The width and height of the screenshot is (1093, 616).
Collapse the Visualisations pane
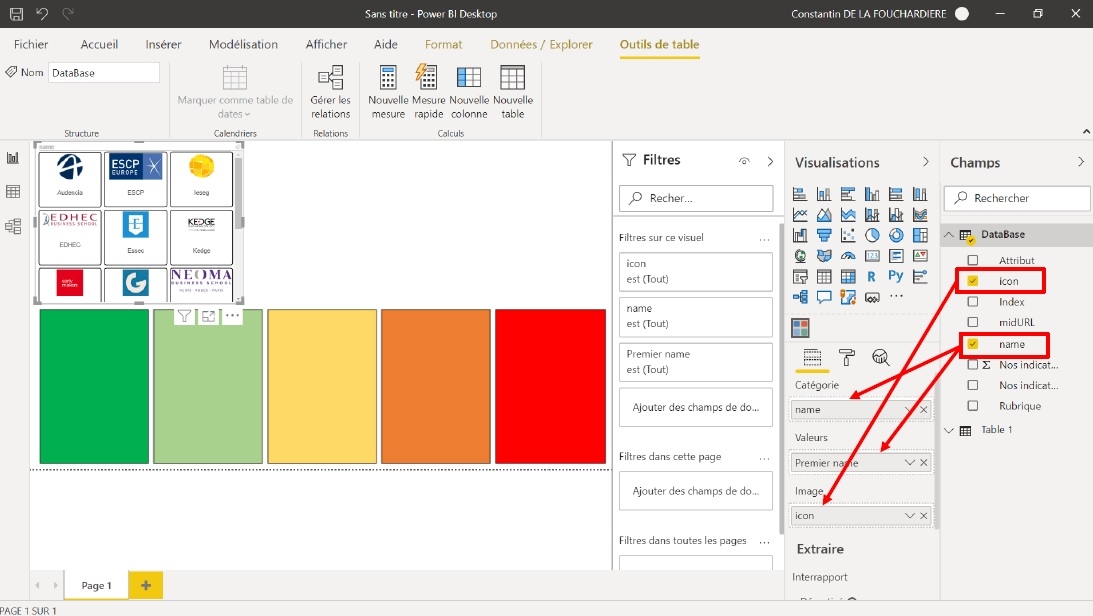pyautogui.click(x=926, y=162)
